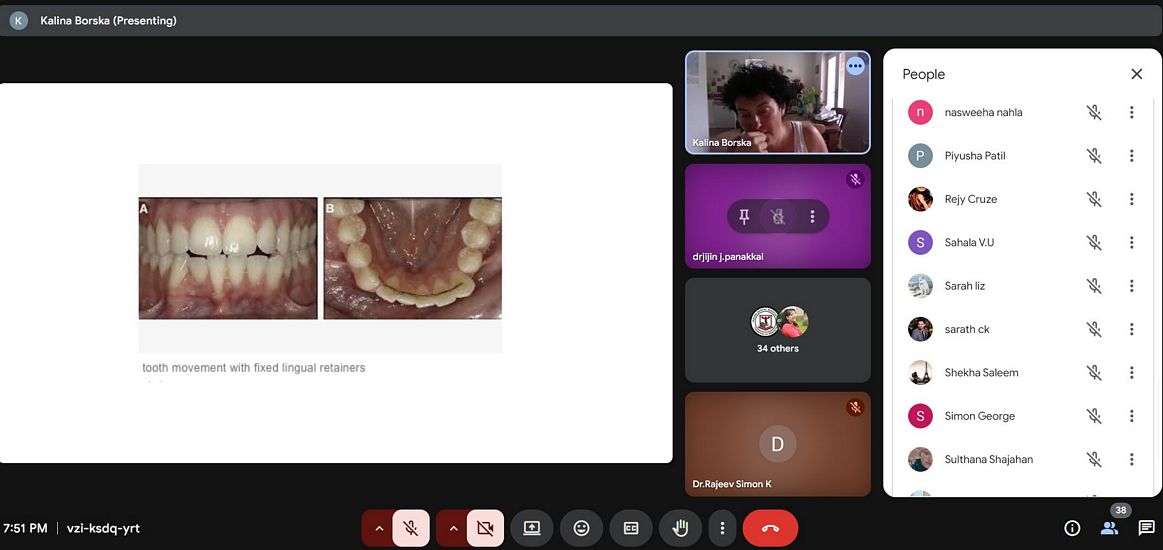Pin drjijin j.panakkal's tile
The width and height of the screenshot is (1163, 550).
[x=744, y=216]
